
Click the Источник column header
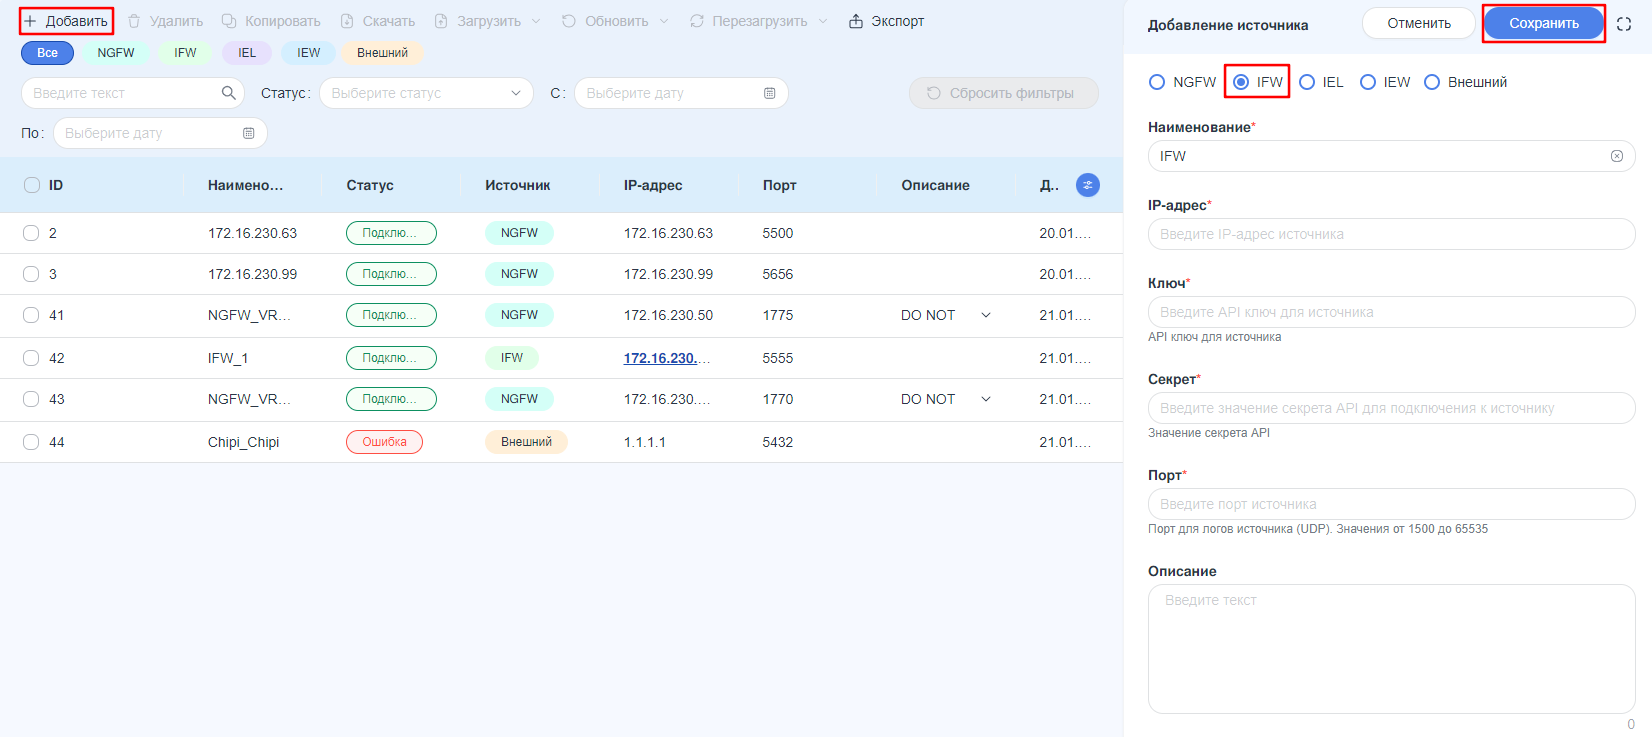click(518, 185)
